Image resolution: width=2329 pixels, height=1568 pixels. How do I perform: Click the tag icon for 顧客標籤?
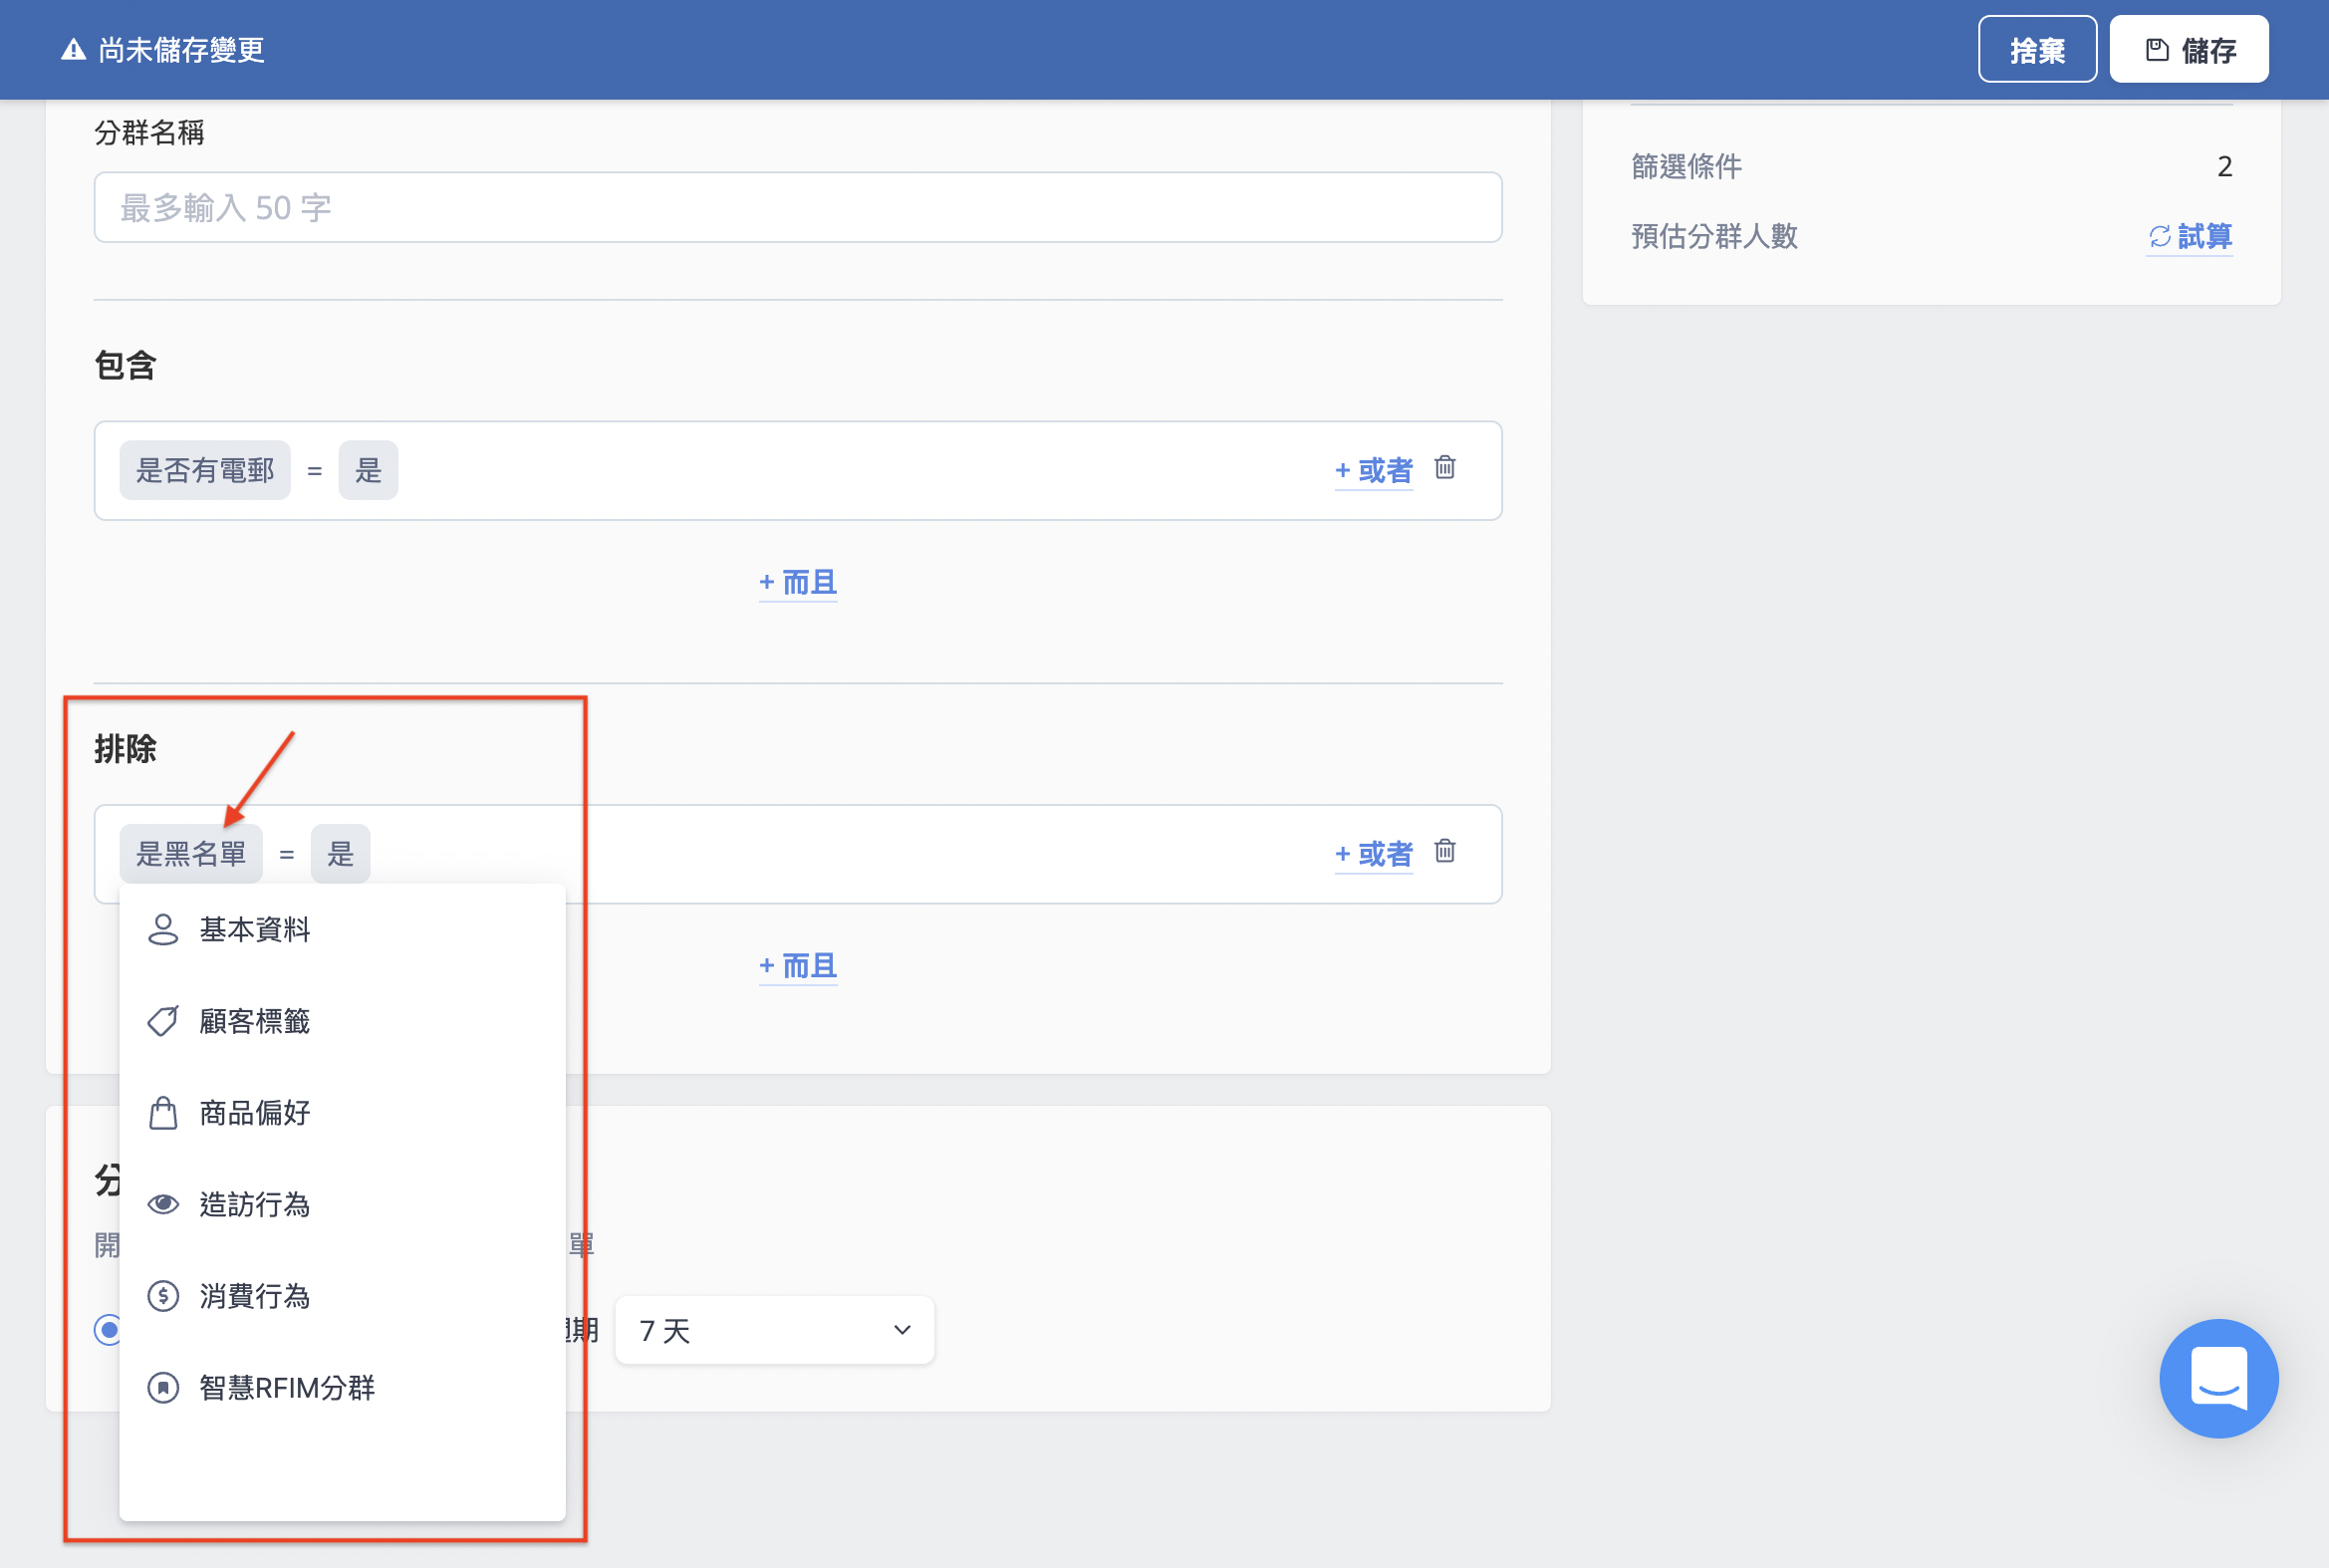pos(163,1021)
